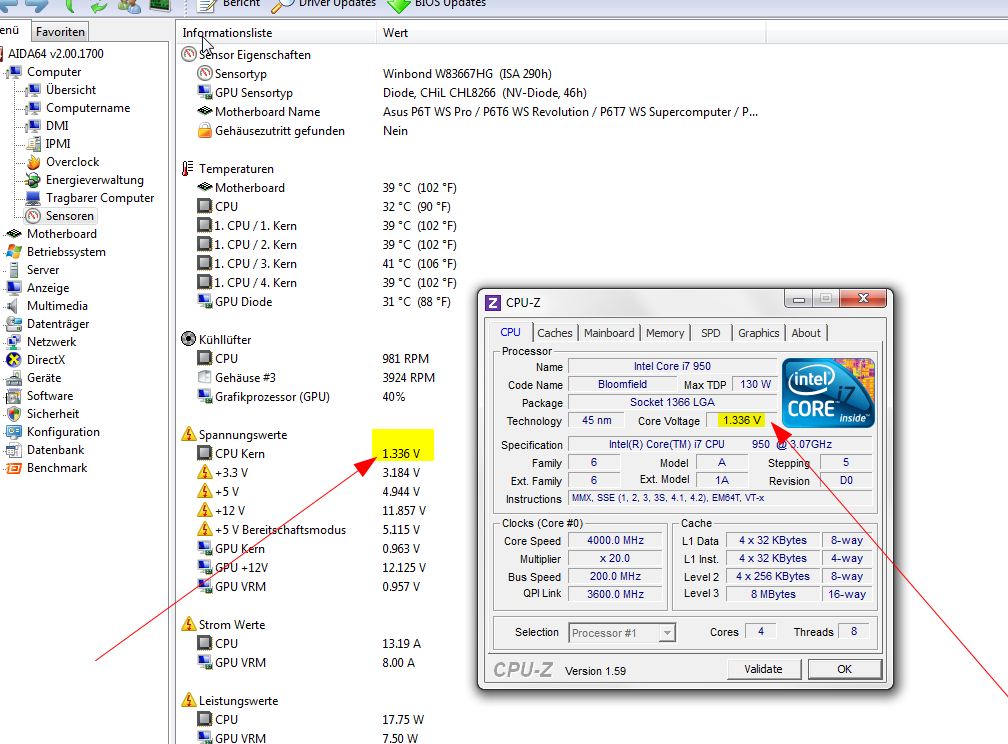The image size is (1008, 744).
Task: Click the CPU-Z title bar logo icon
Action: 493,303
